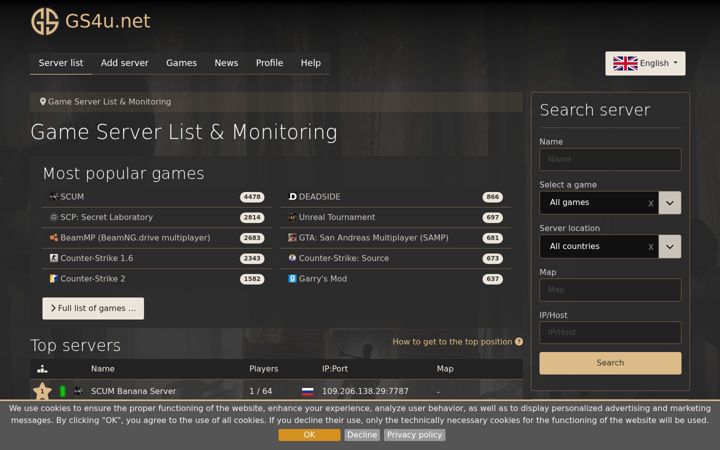Open the SCUM game link

72,197
